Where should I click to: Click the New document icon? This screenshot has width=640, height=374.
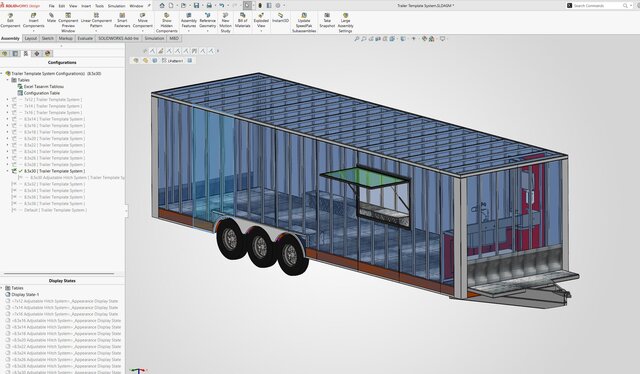[x=171, y=6]
